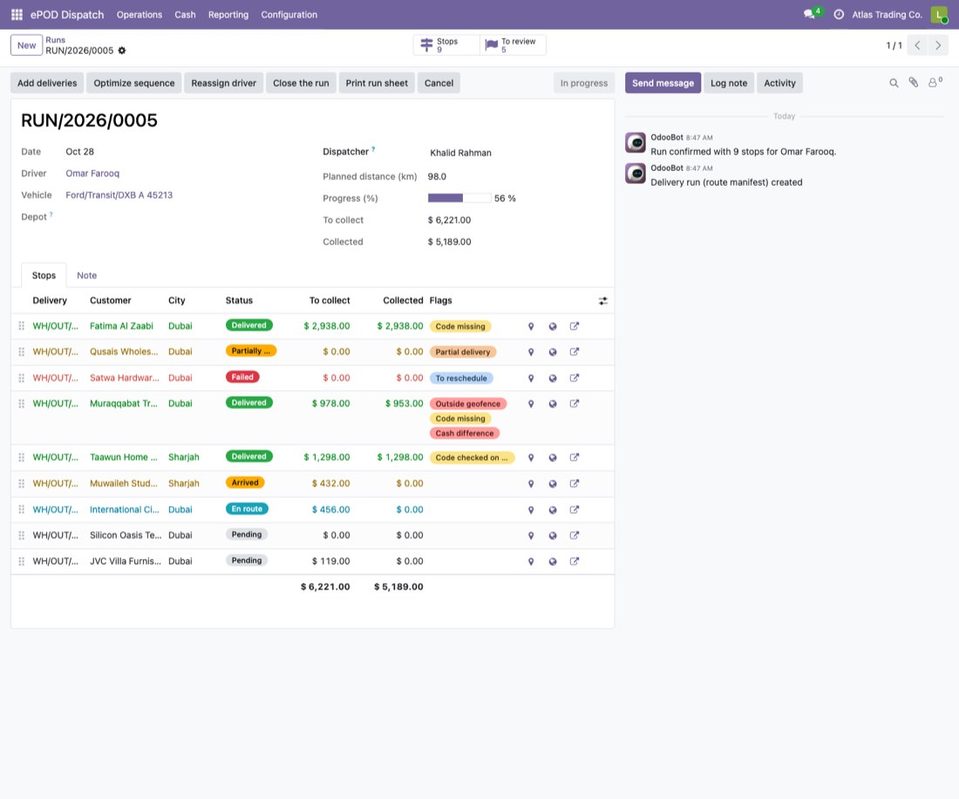Open the Configuration menu

tap(289, 15)
